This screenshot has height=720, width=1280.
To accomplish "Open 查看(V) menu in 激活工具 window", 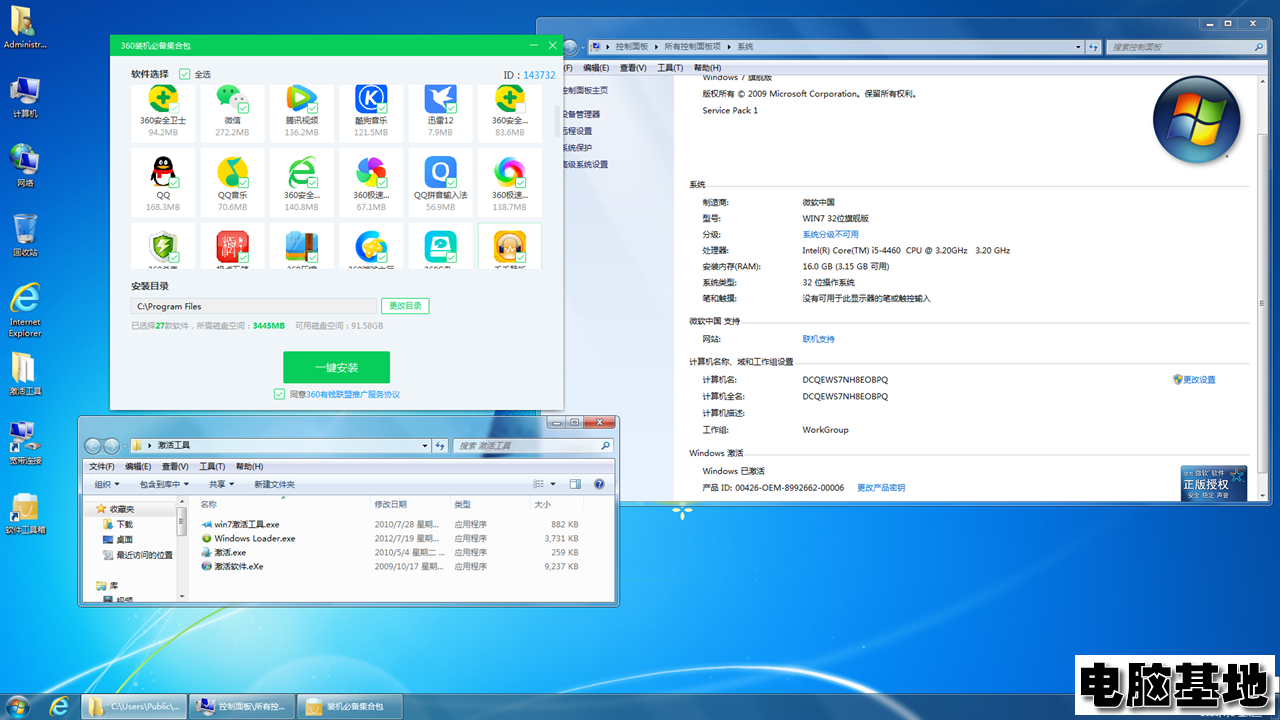I will coord(175,466).
